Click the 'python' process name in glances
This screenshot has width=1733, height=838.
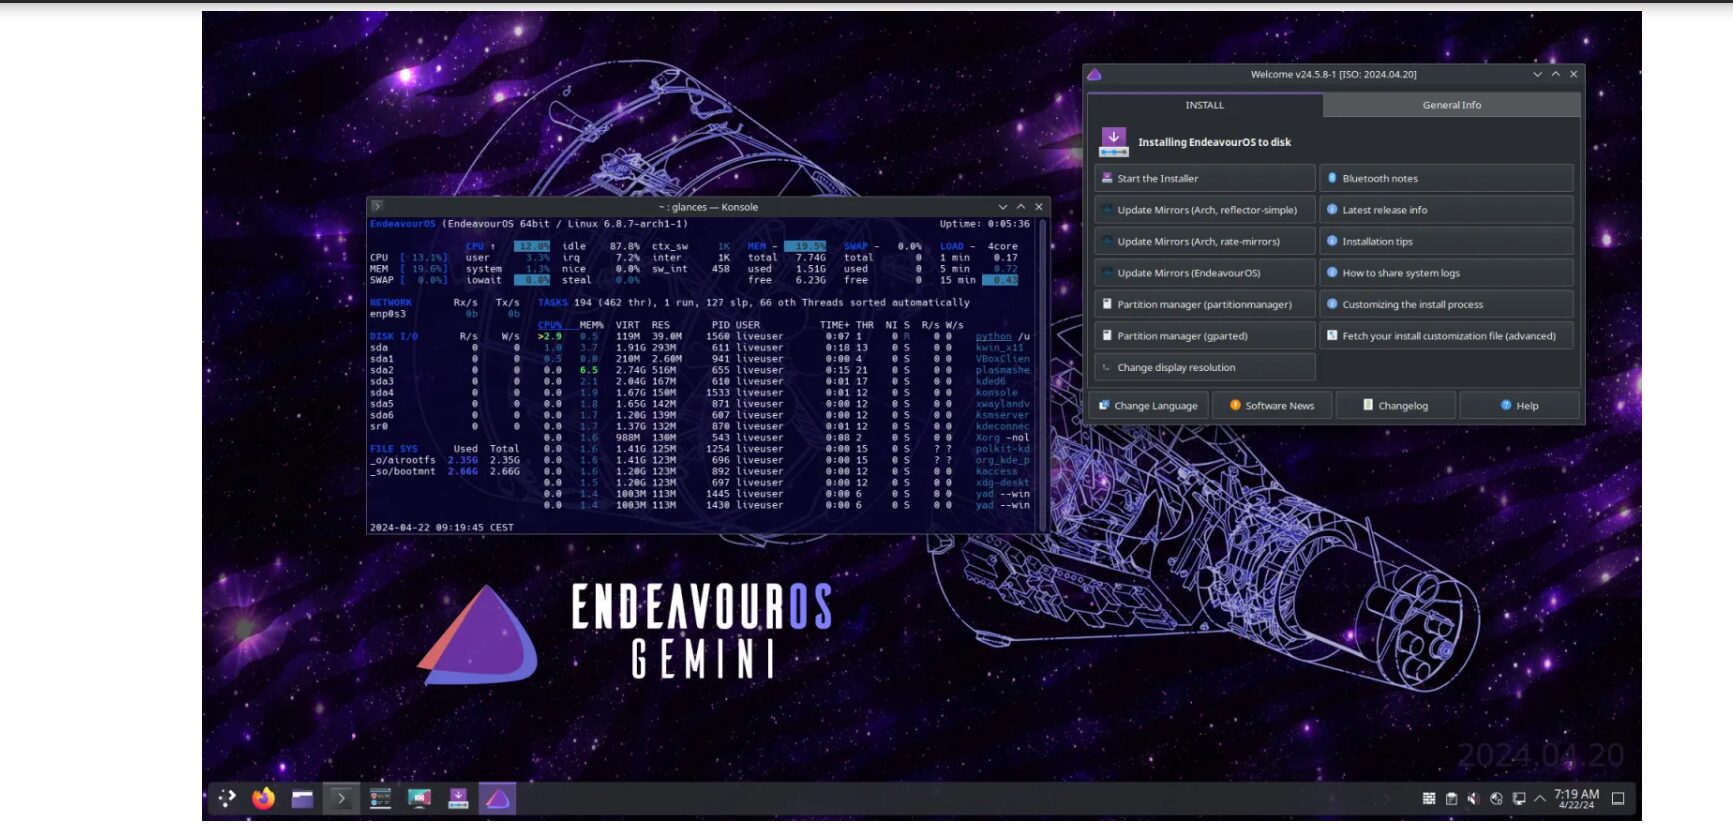(x=994, y=336)
